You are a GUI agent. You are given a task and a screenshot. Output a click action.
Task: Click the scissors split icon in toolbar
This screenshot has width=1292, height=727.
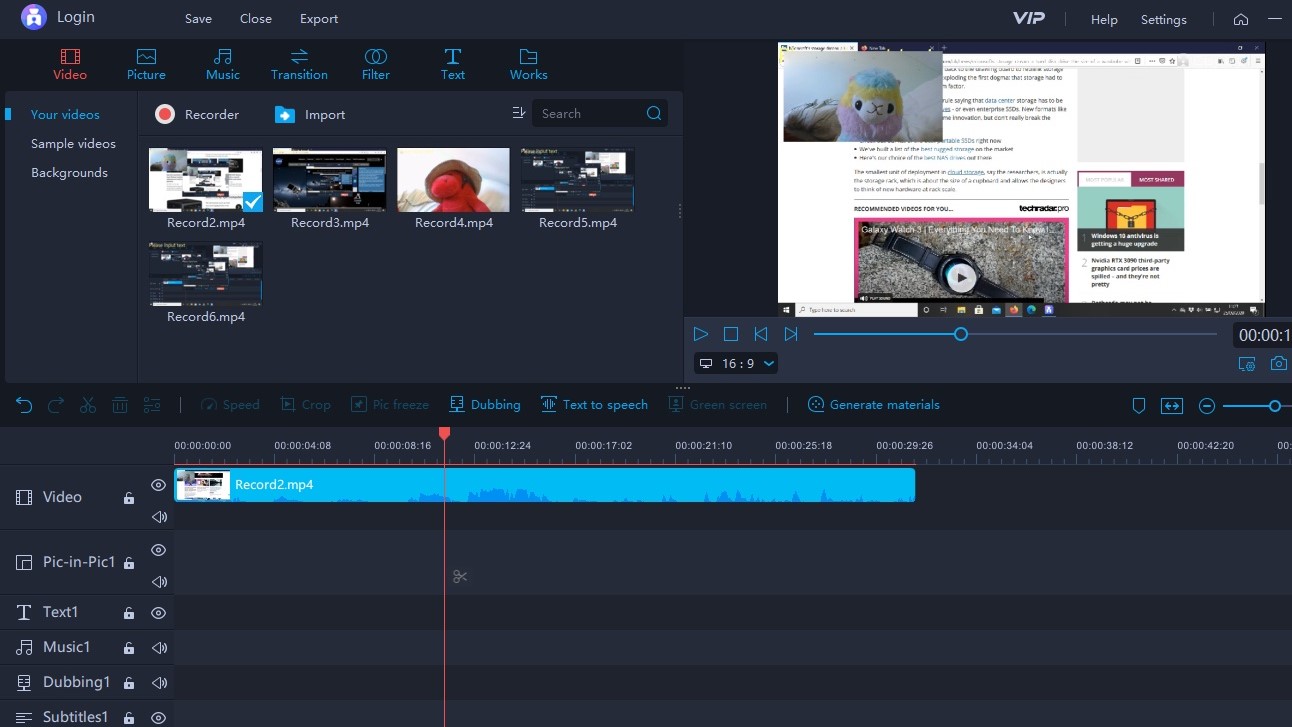pos(88,405)
